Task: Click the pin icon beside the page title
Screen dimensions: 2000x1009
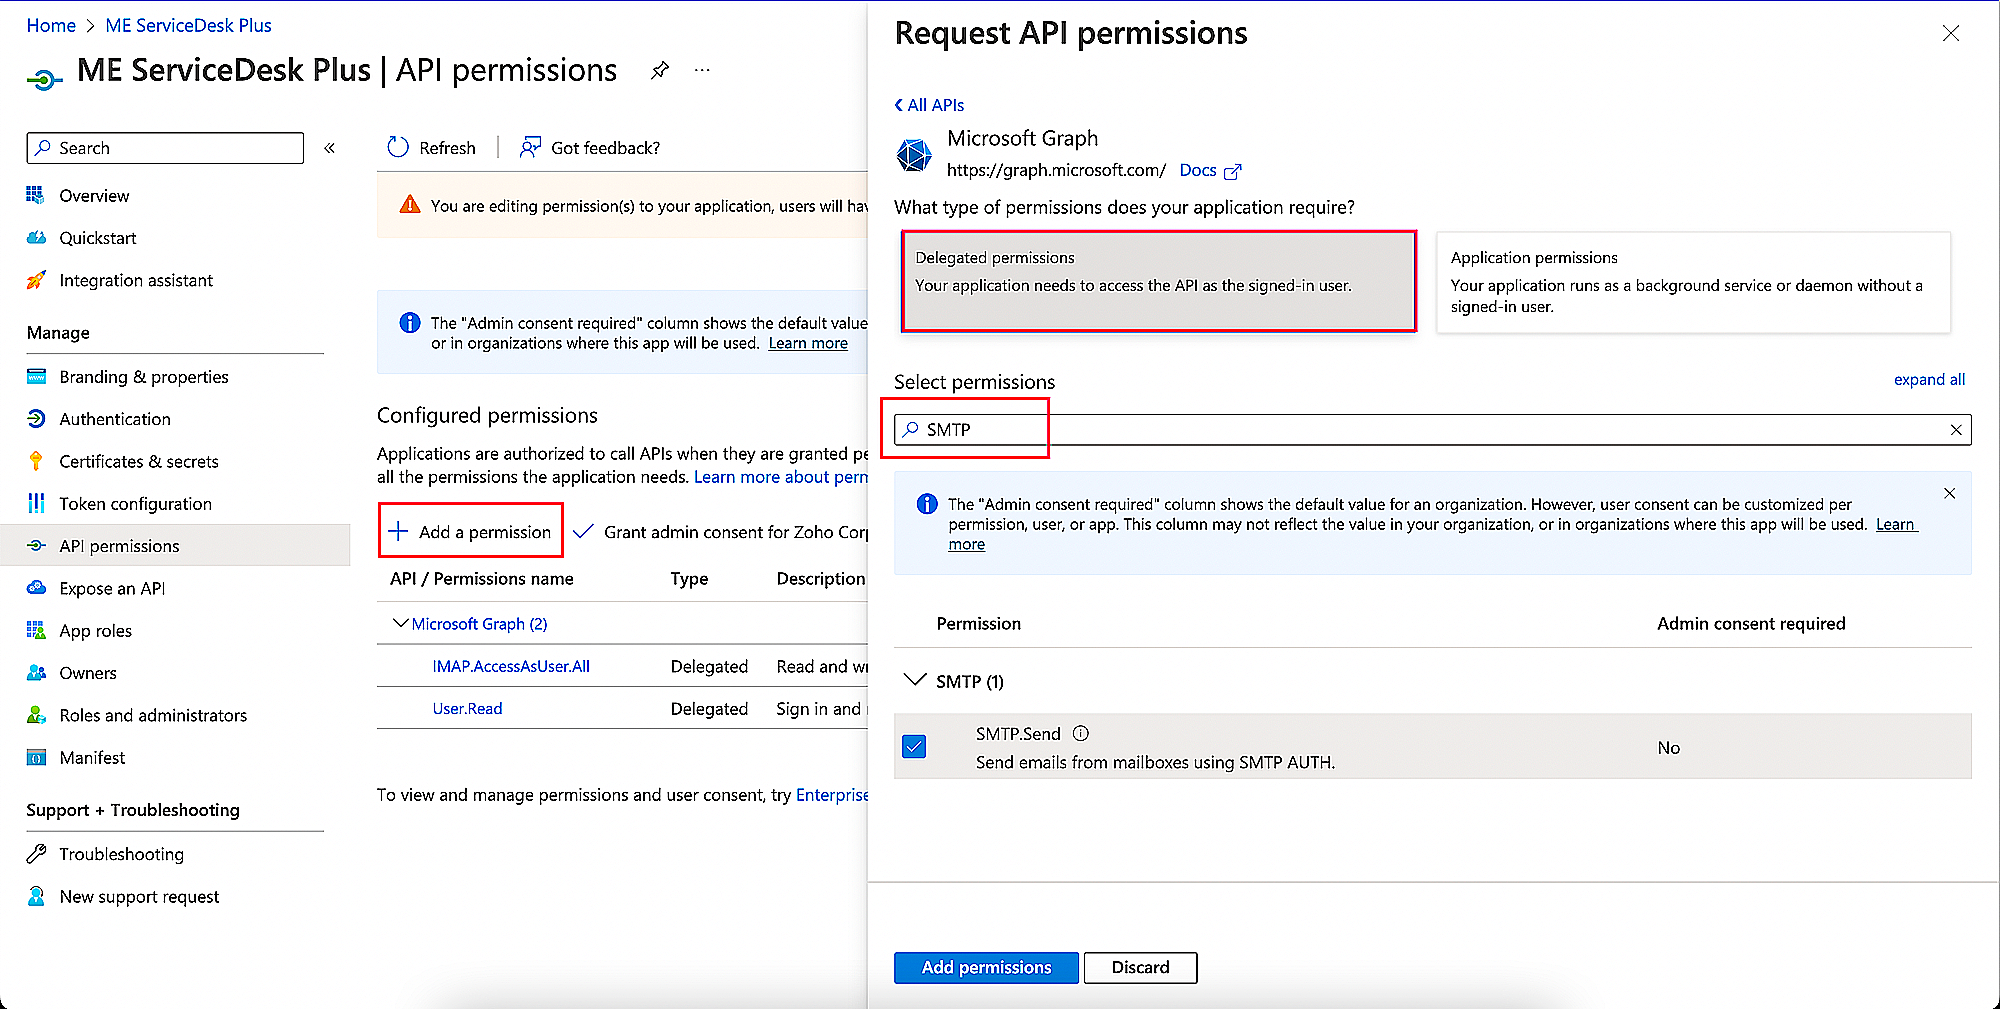Action: [x=659, y=71]
